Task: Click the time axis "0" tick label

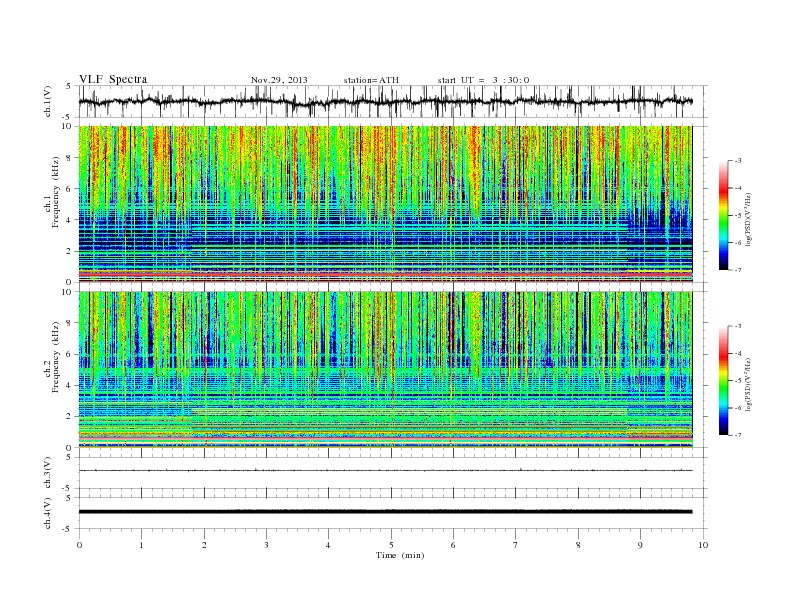Action: (x=79, y=545)
